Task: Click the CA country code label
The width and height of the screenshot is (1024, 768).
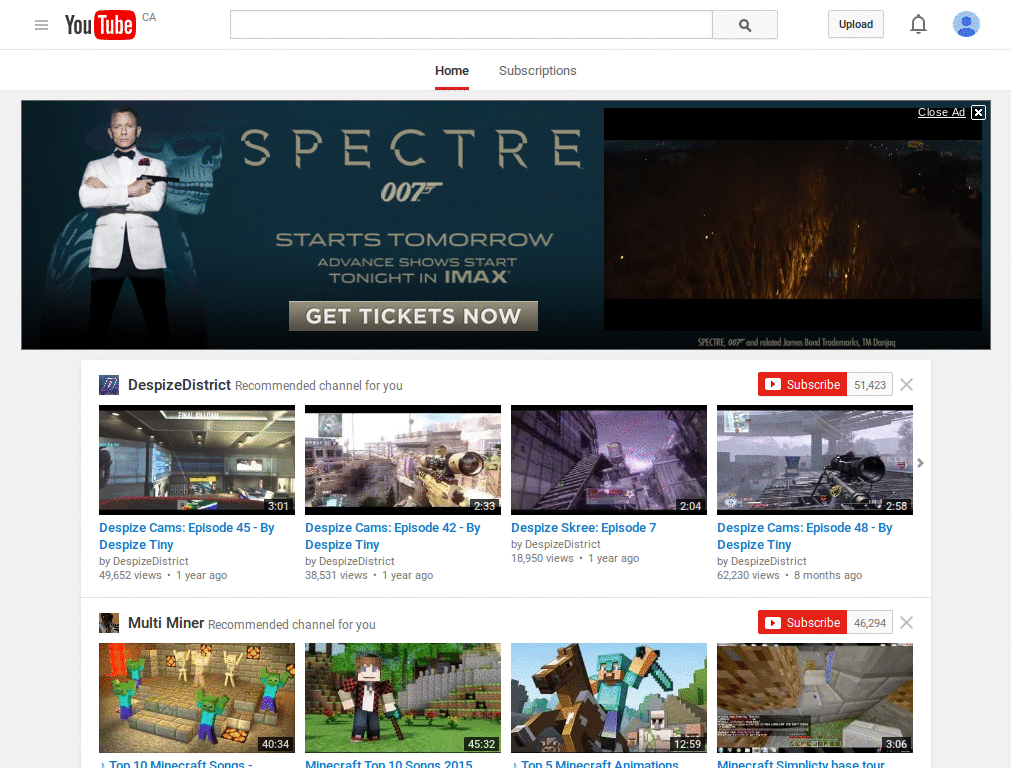Action: 149,17
